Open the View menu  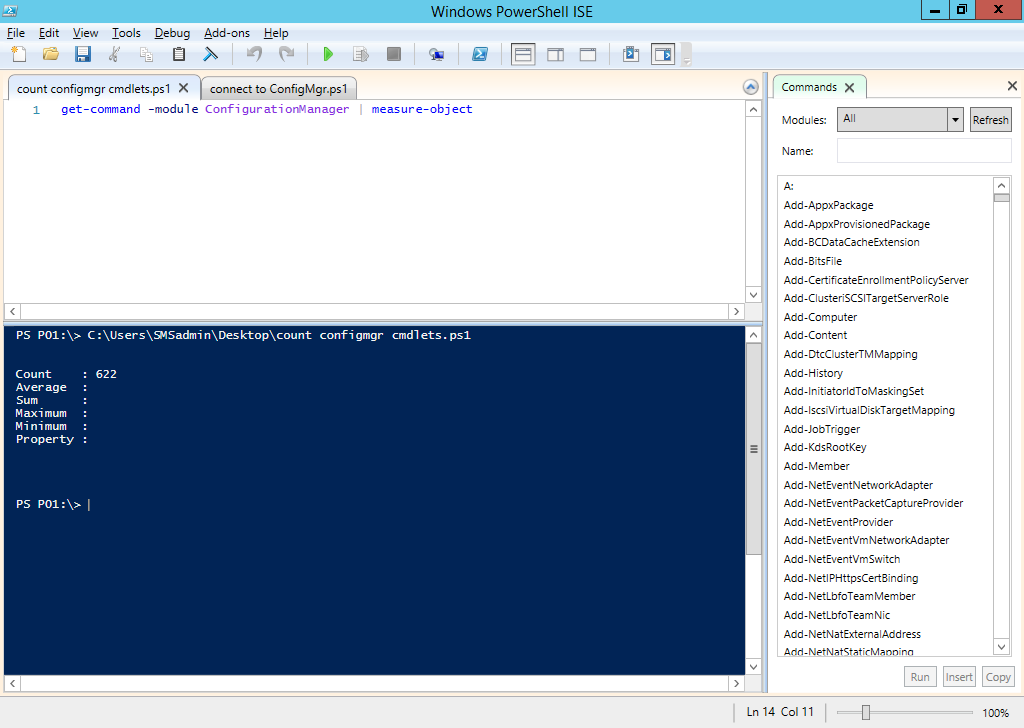point(86,33)
